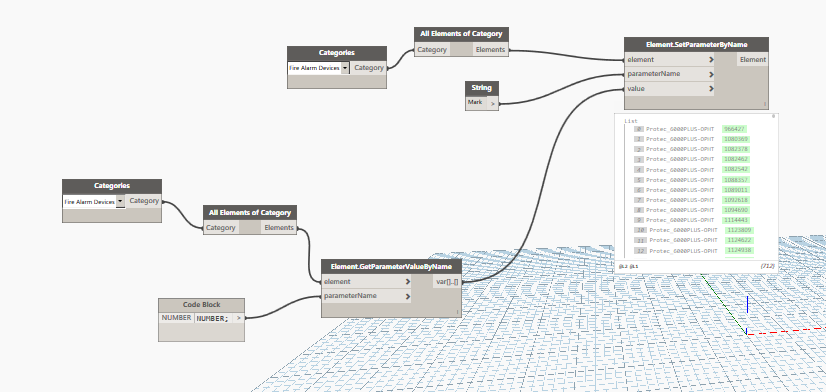Pin the list preview bubble
Screen dimensions: 826x392
pyautogui.click(x=773, y=116)
